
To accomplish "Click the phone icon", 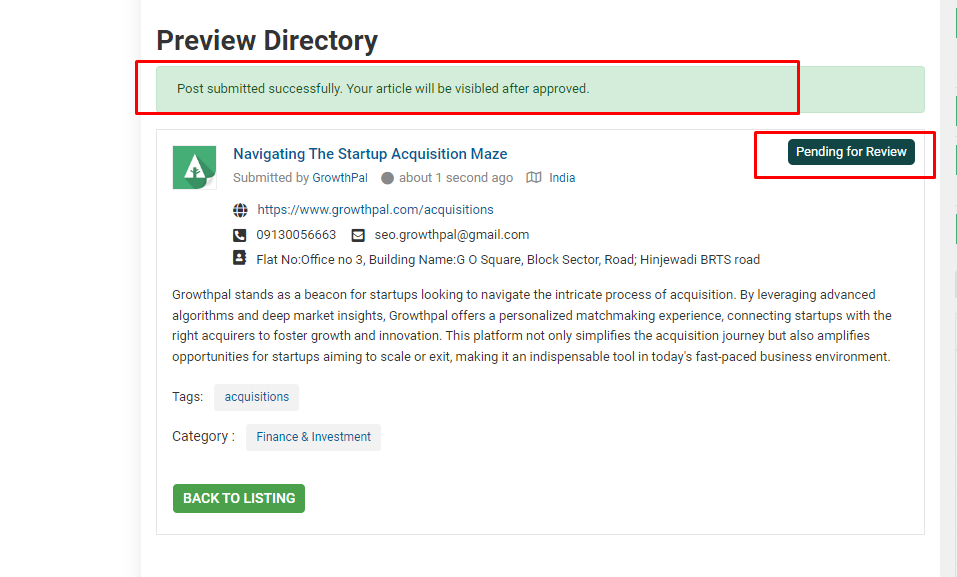I will pyautogui.click(x=240, y=235).
